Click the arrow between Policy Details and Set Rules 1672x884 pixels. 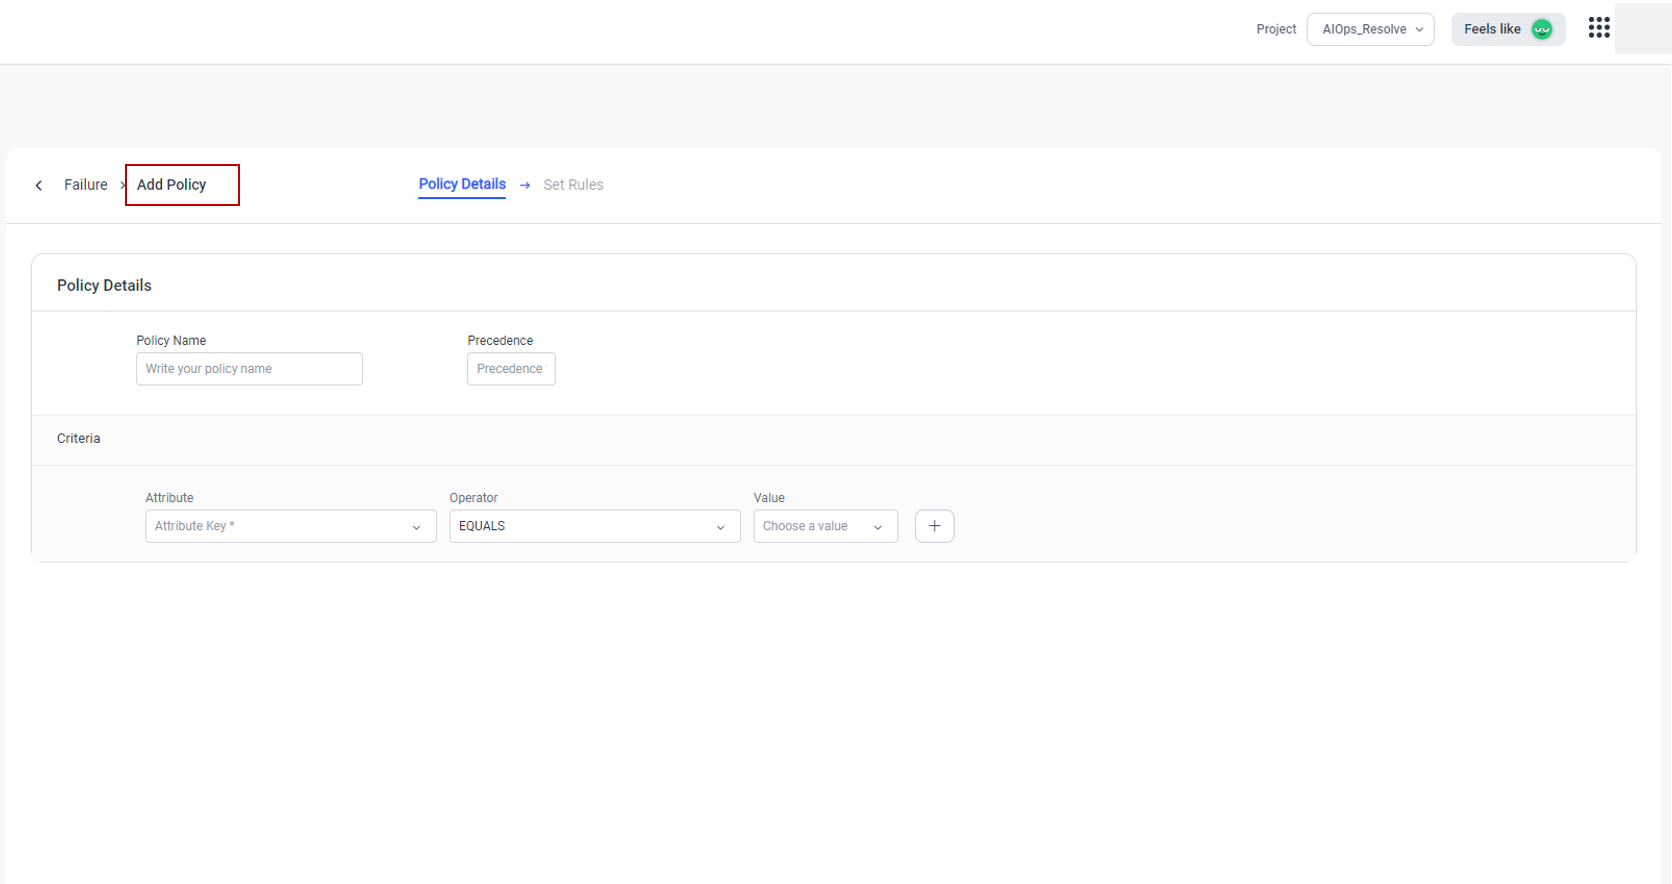pyautogui.click(x=525, y=185)
